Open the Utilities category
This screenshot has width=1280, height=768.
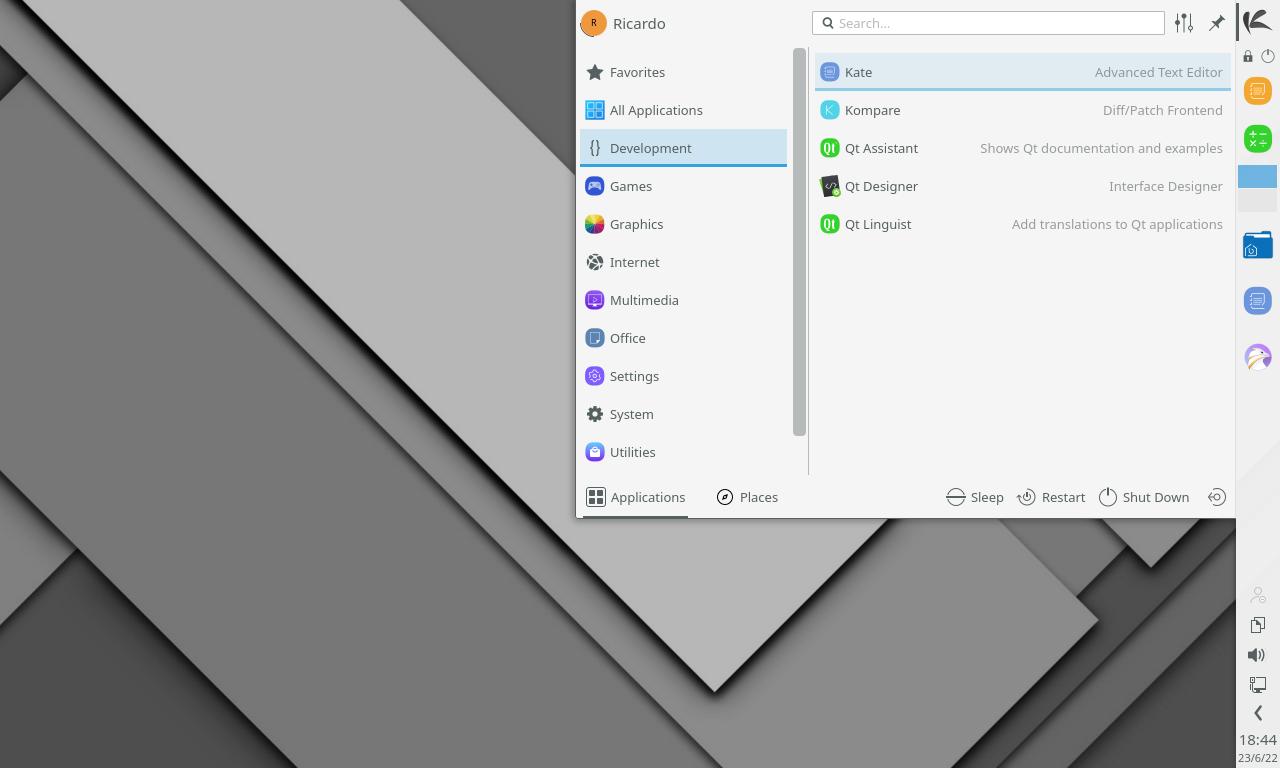pyautogui.click(x=683, y=452)
